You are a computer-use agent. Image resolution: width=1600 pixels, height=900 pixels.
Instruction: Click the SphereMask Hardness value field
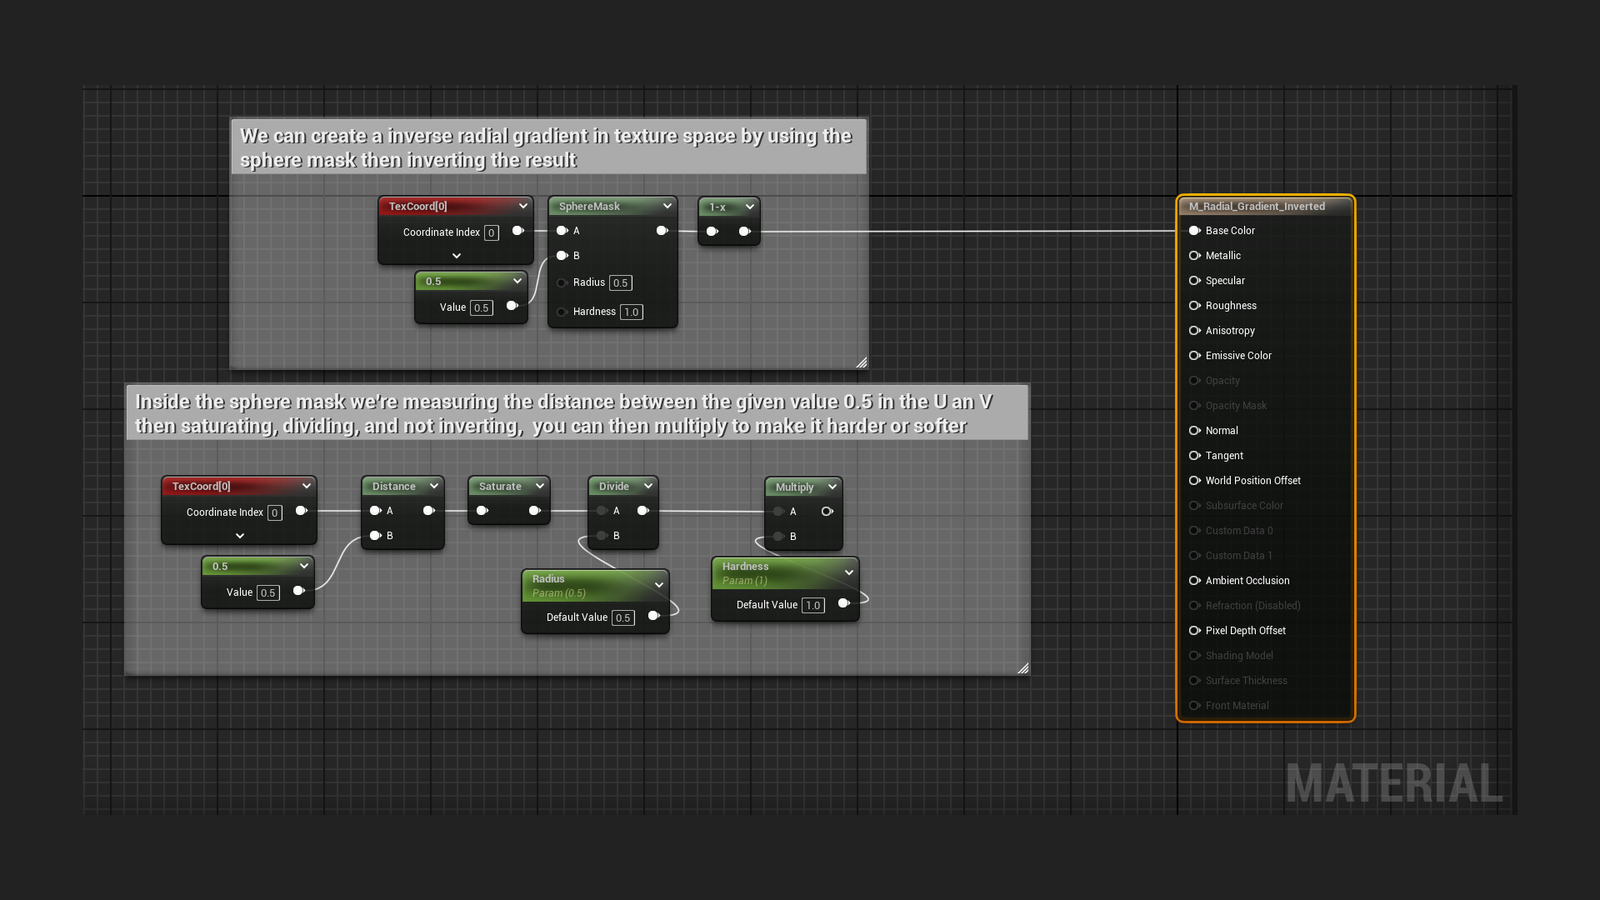(x=631, y=312)
